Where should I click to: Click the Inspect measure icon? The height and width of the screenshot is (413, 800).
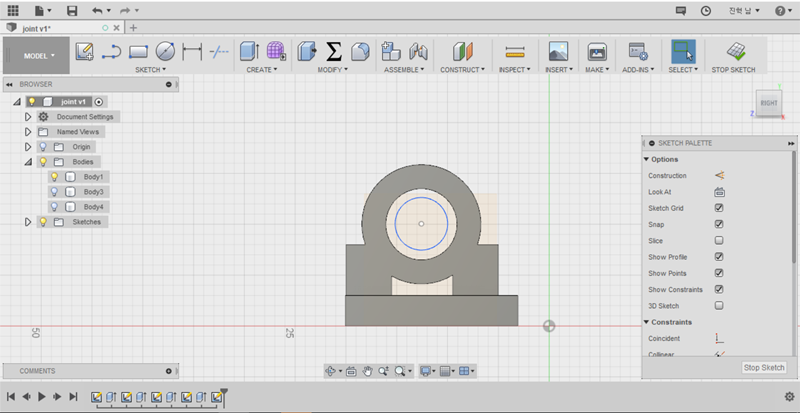click(515, 51)
